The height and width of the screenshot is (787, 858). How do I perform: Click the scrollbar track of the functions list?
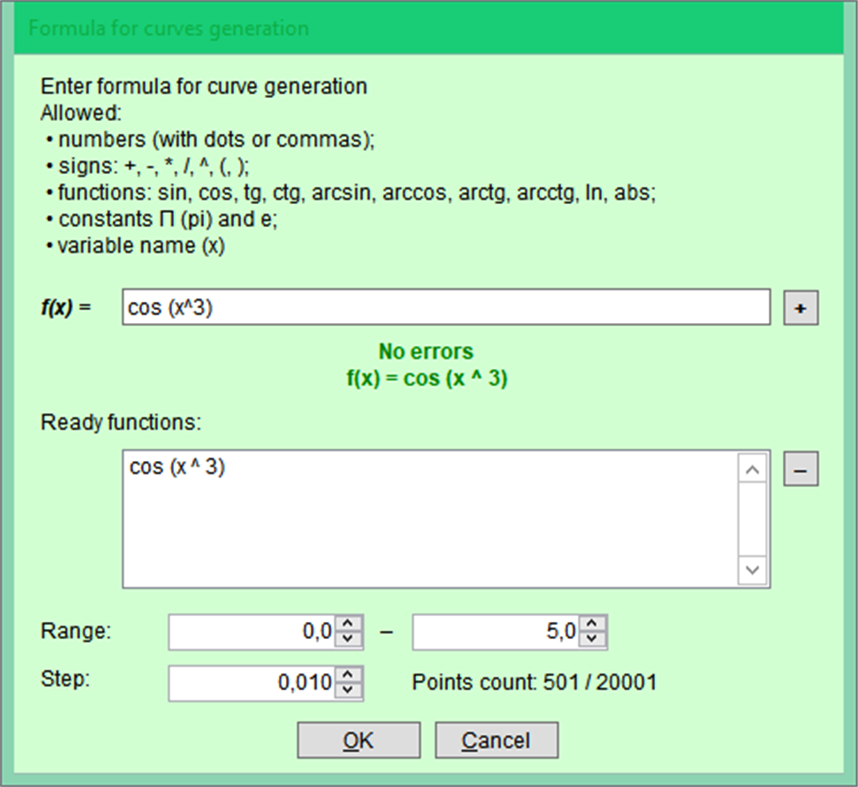click(752, 520)
